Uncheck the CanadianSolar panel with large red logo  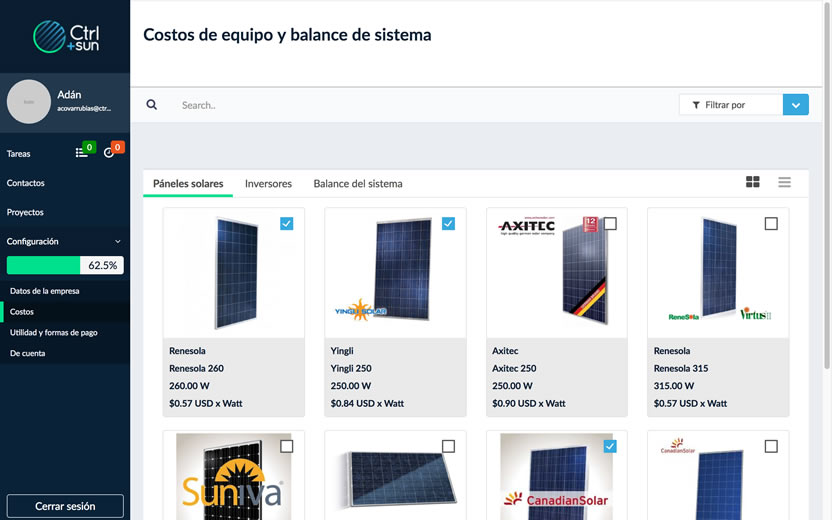coord(610,446)
